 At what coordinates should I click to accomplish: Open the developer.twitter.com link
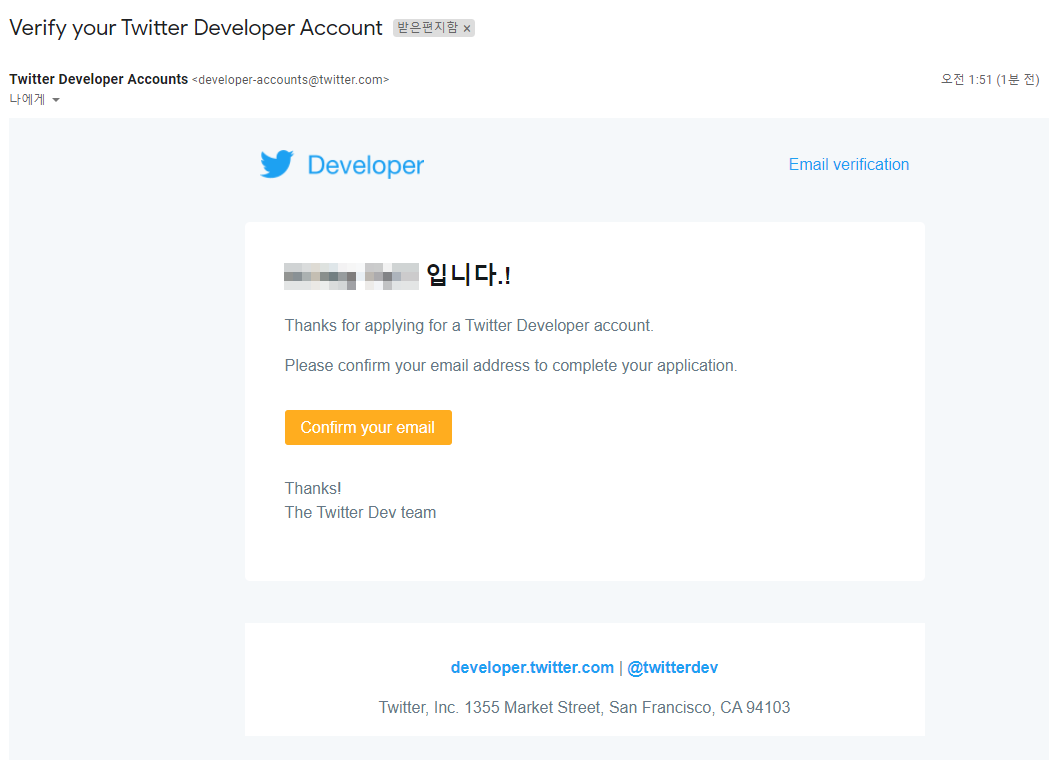532,668
